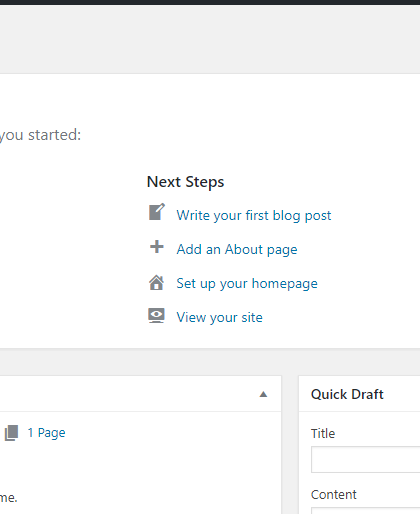Click the 'you started:' welcome text
This screenshot has width=420, height=514.
(40, 135)
